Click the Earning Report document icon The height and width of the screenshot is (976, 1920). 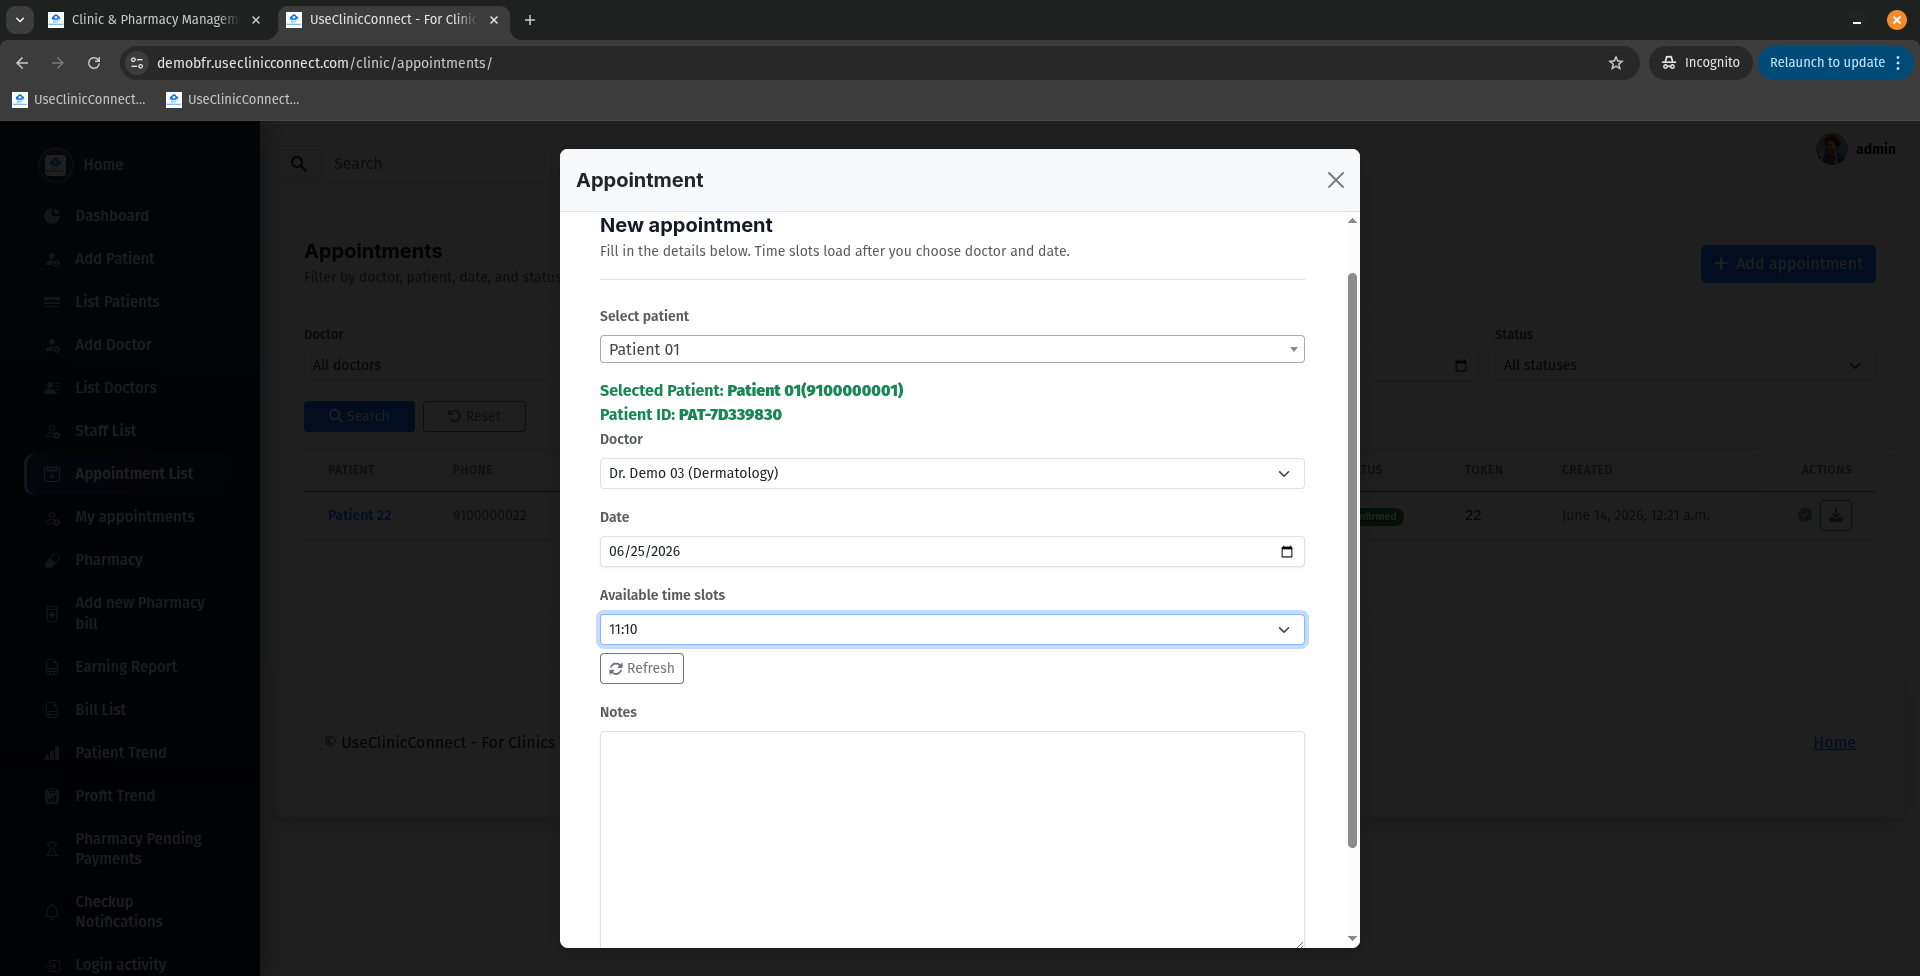click(x=52, y=667)
